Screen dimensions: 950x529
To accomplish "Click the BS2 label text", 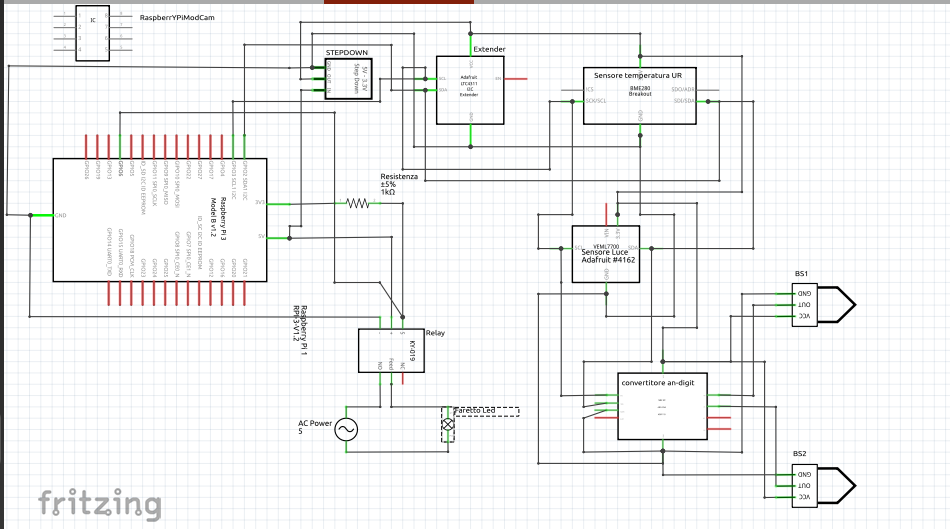I will [x=800, y=454].
